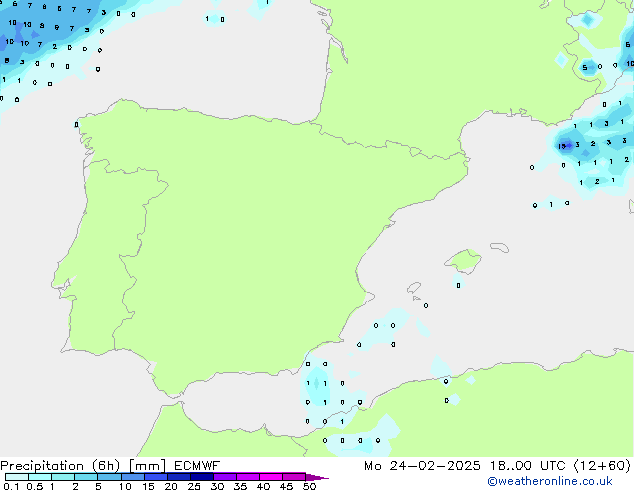Select the navy legend swatch between 25 and 30

202,477
